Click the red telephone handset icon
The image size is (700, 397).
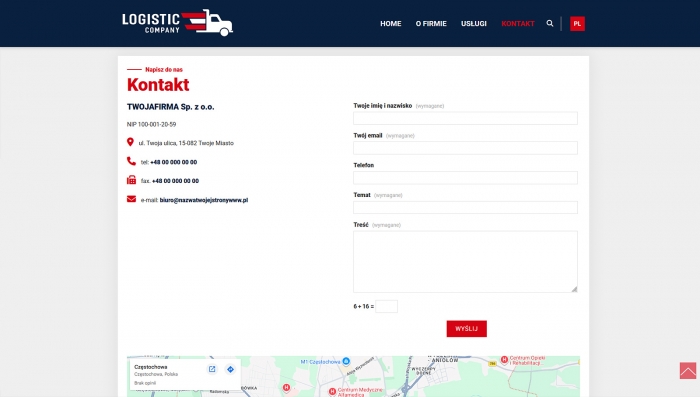click(x=131, y=161)
